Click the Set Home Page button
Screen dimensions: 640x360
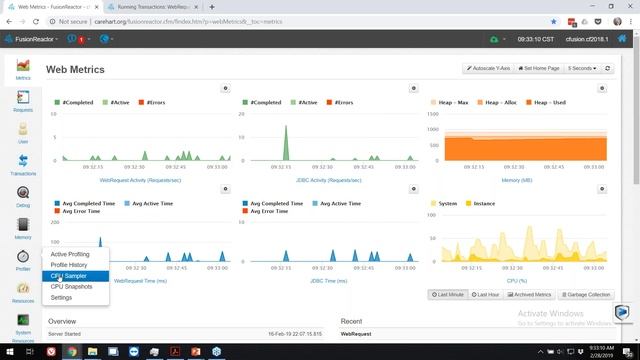(x=539, y=68)
